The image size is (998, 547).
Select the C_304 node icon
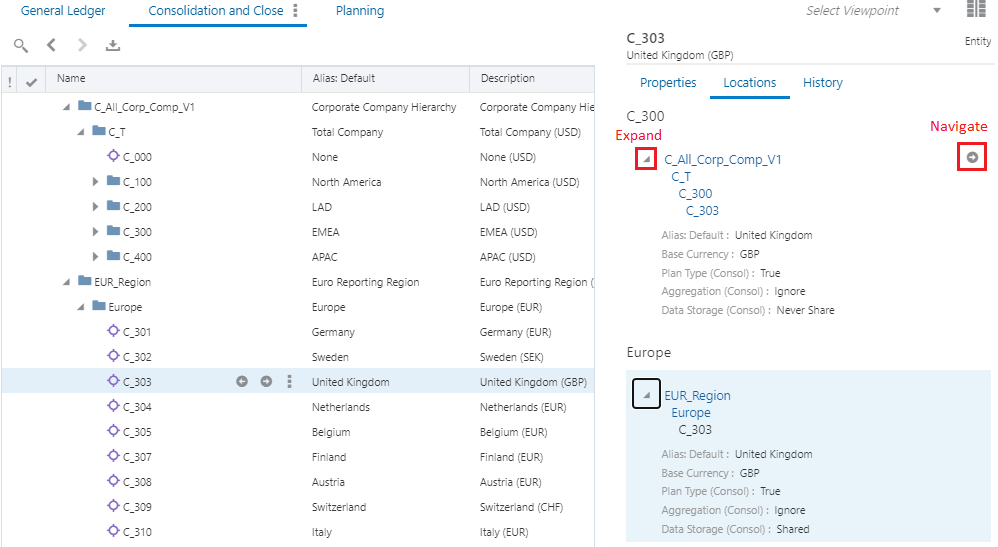113,406
